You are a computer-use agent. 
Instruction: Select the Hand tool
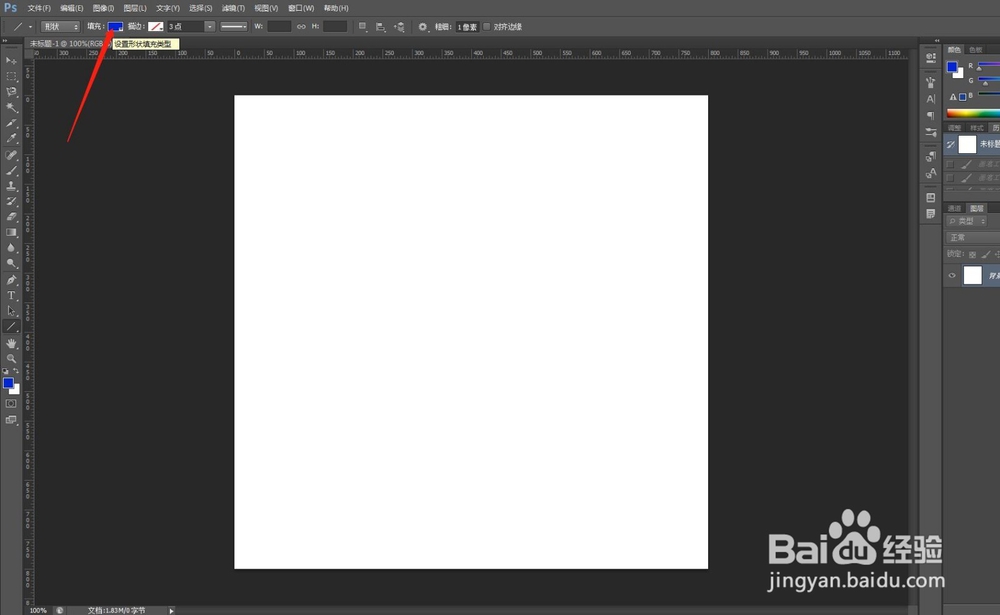[x=11, y=343]
